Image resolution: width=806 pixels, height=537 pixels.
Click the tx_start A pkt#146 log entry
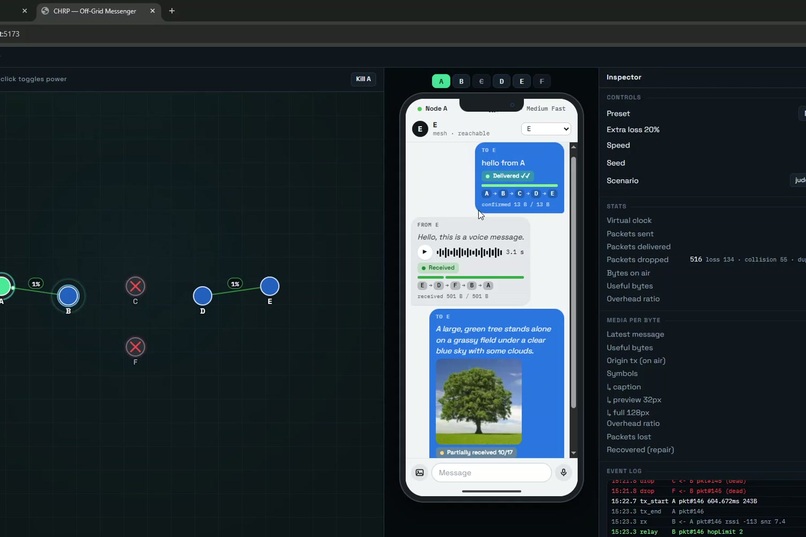[684, 501]
